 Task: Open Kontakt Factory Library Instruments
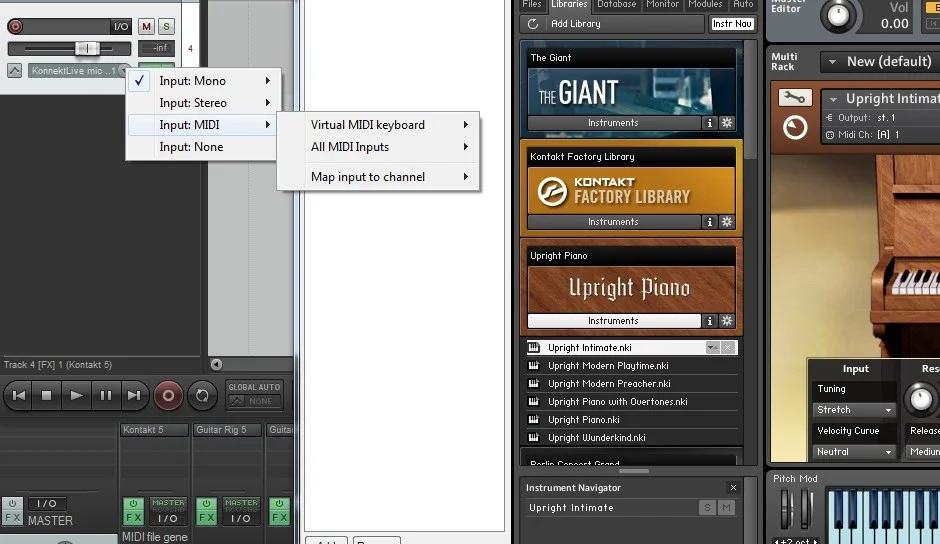pyautogui.click(x=614, y=222)
